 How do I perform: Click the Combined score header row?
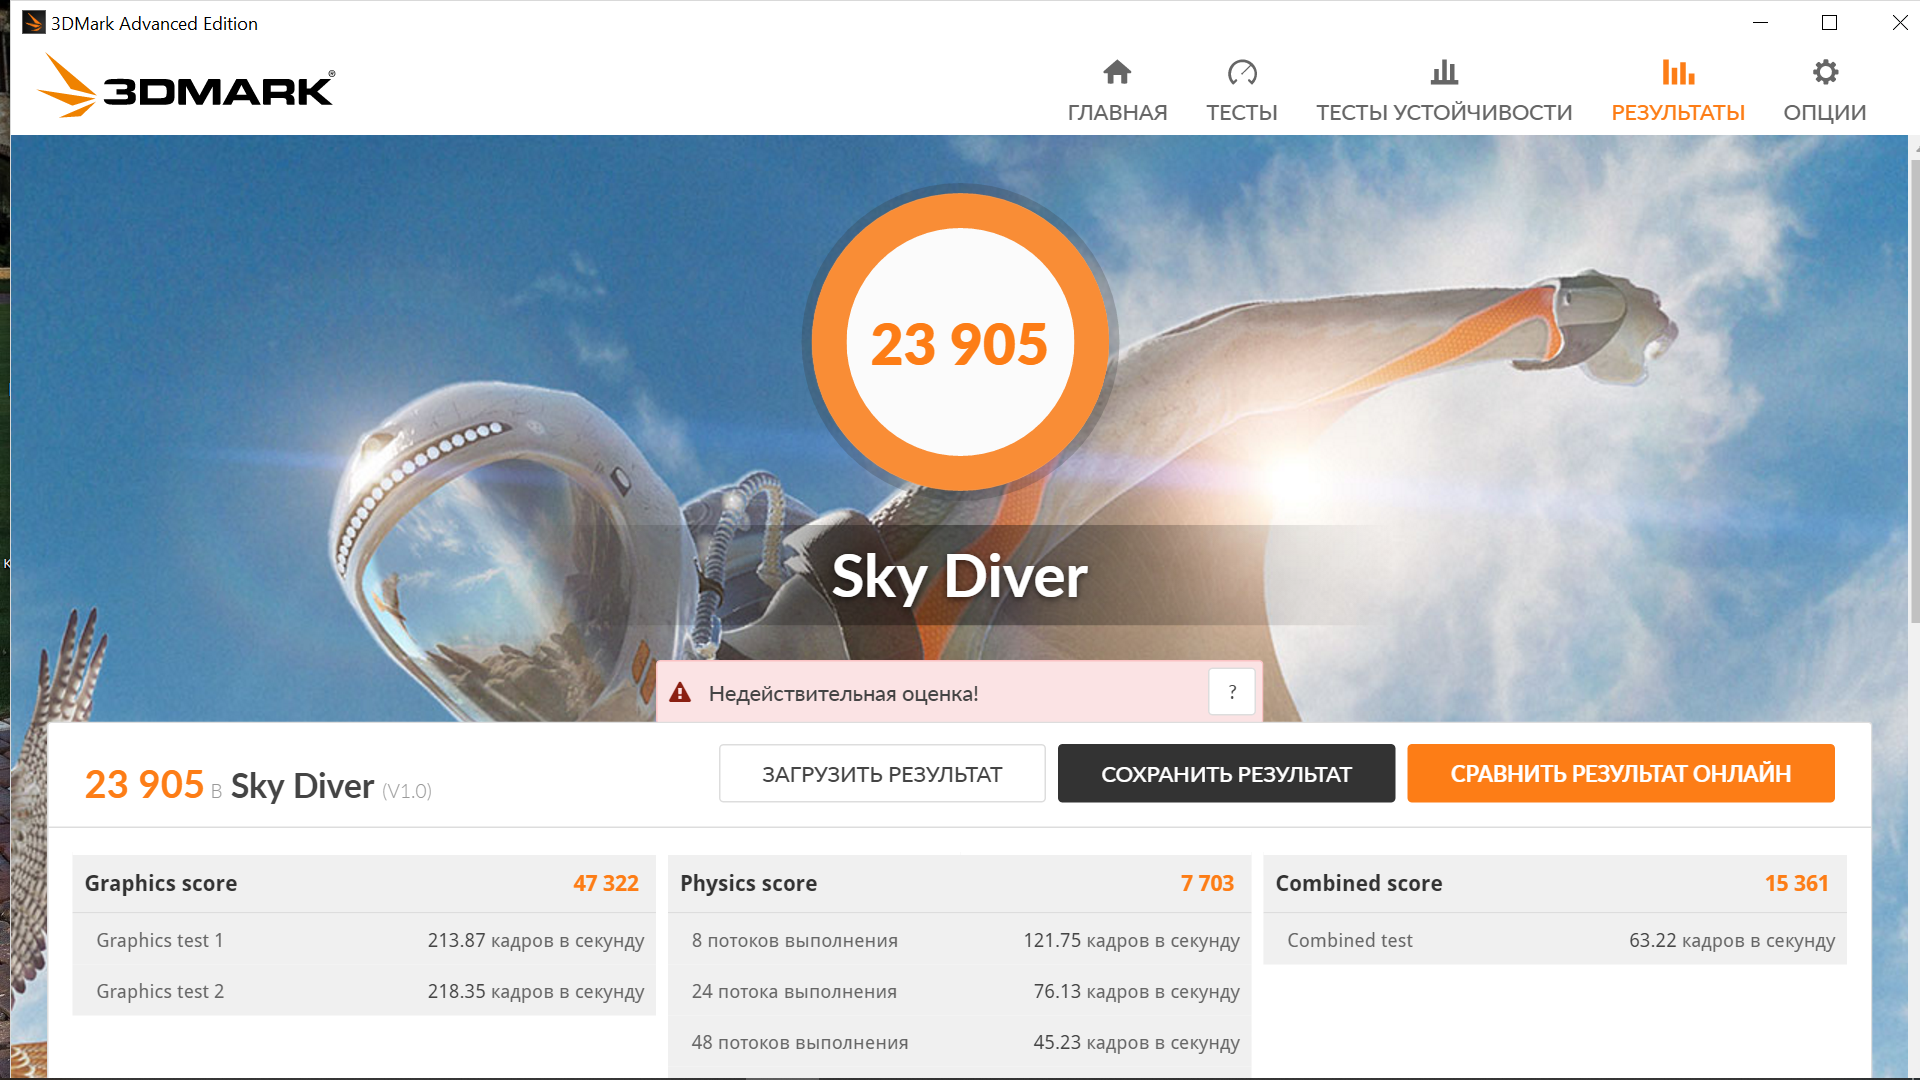click(1554, 883)
